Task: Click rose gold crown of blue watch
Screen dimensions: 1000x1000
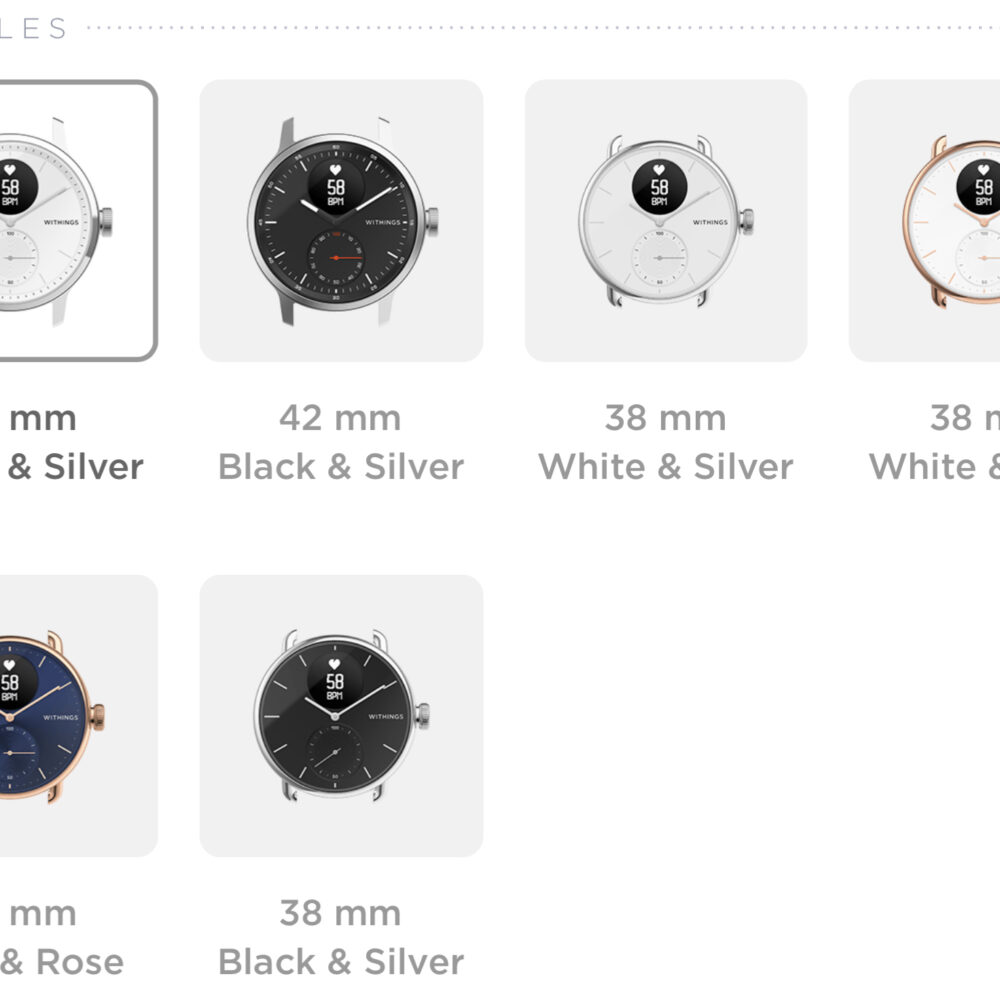Action: pos(98,716)
